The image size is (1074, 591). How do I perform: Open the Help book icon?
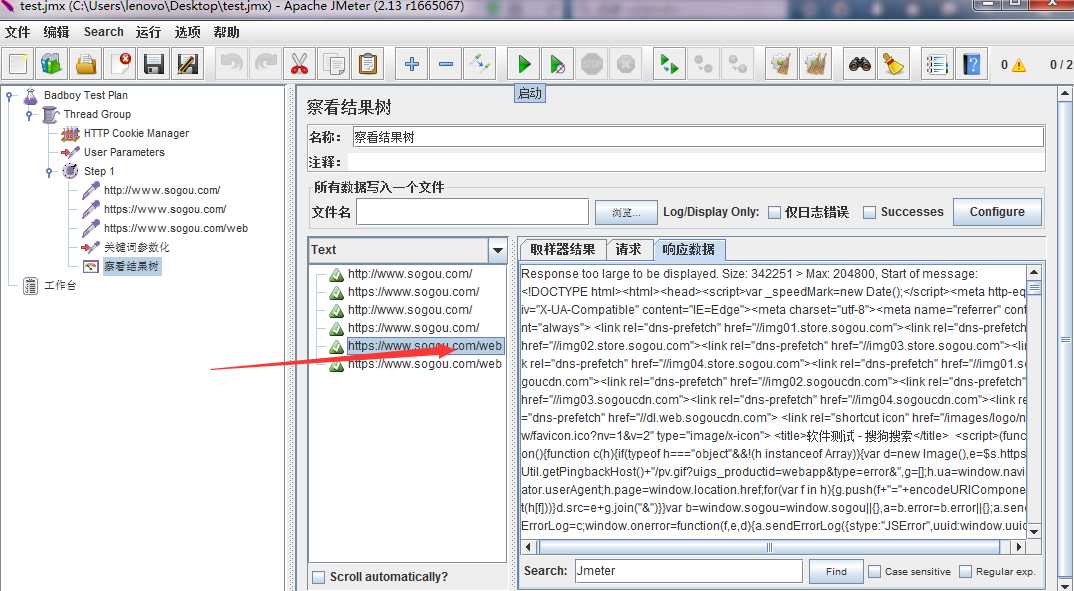(971, 64)
